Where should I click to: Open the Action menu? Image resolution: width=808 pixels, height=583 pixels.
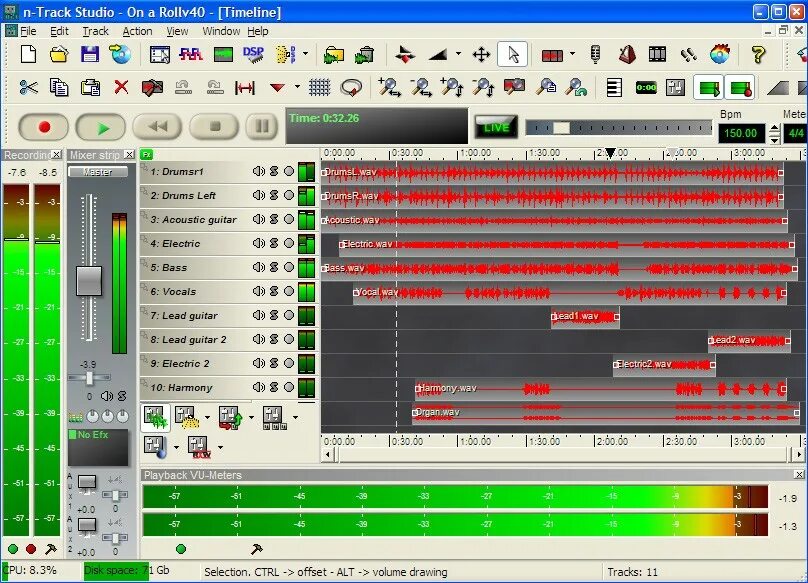coord(137,31)
